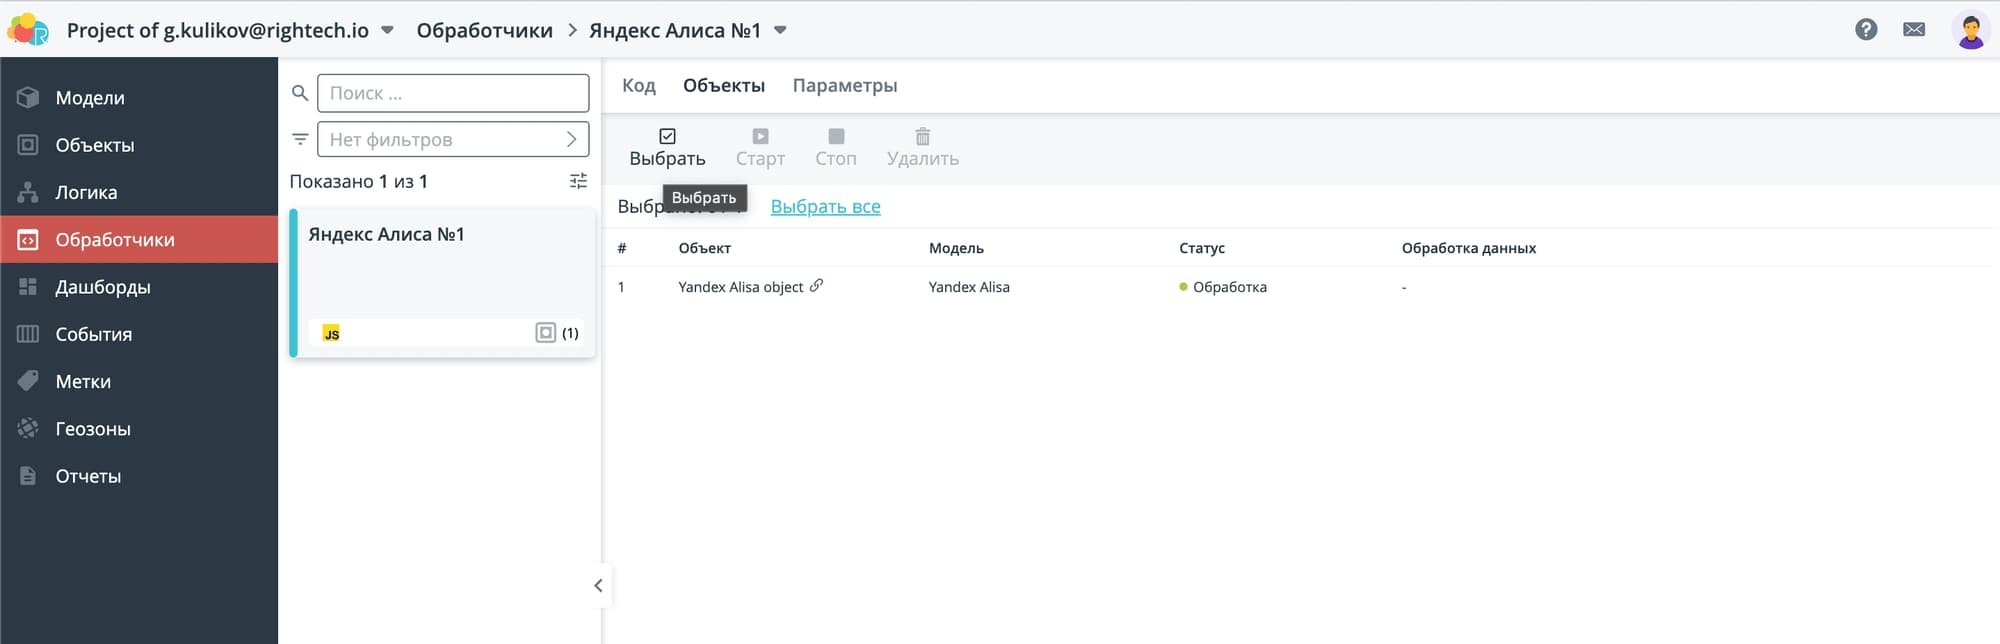2000x644 pixels.
Task: Click the magnifier search icon
Action: click(300, 93)
